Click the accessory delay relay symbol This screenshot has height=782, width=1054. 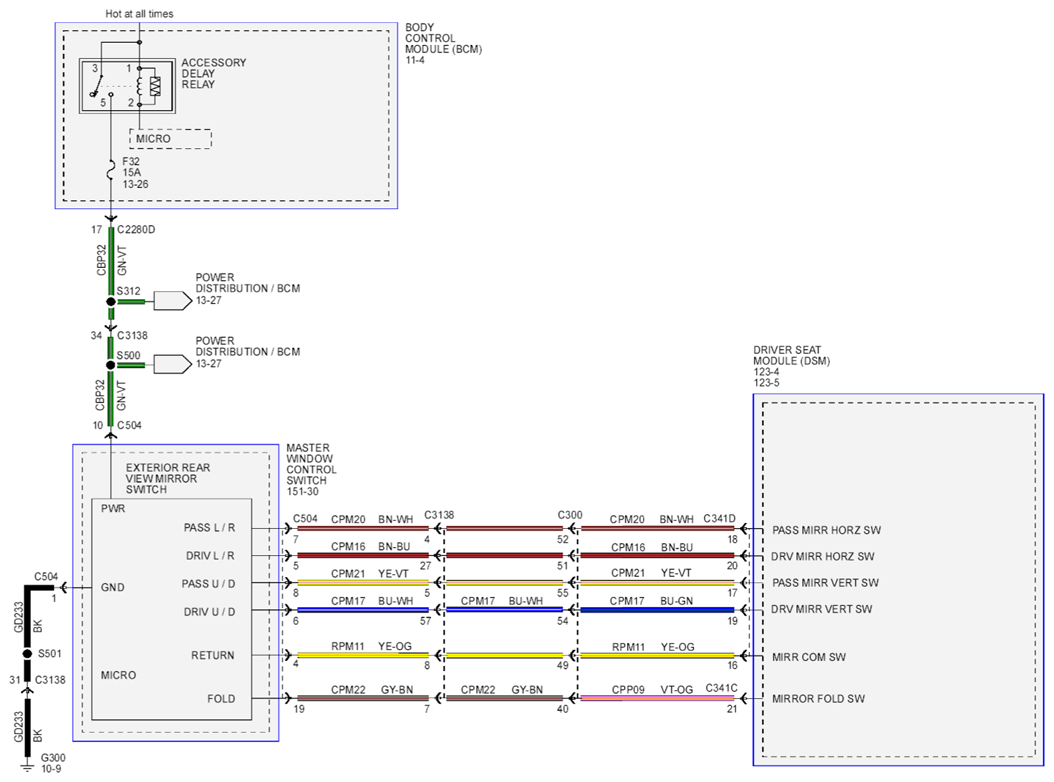click(127, 85)
